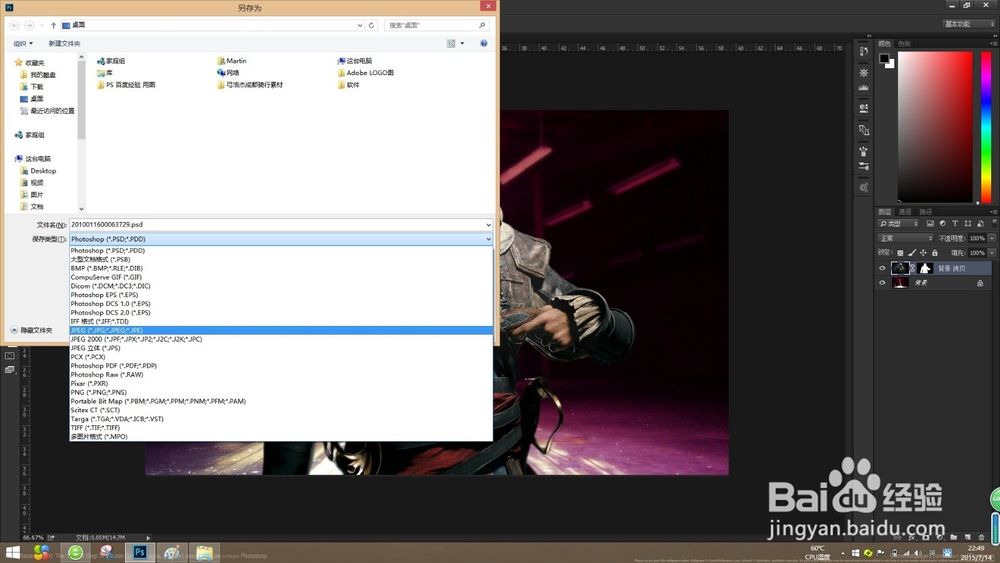Pick Targa (*.TGA;*.VDA;*.ICB;*.VST) format

coord(281,419)
